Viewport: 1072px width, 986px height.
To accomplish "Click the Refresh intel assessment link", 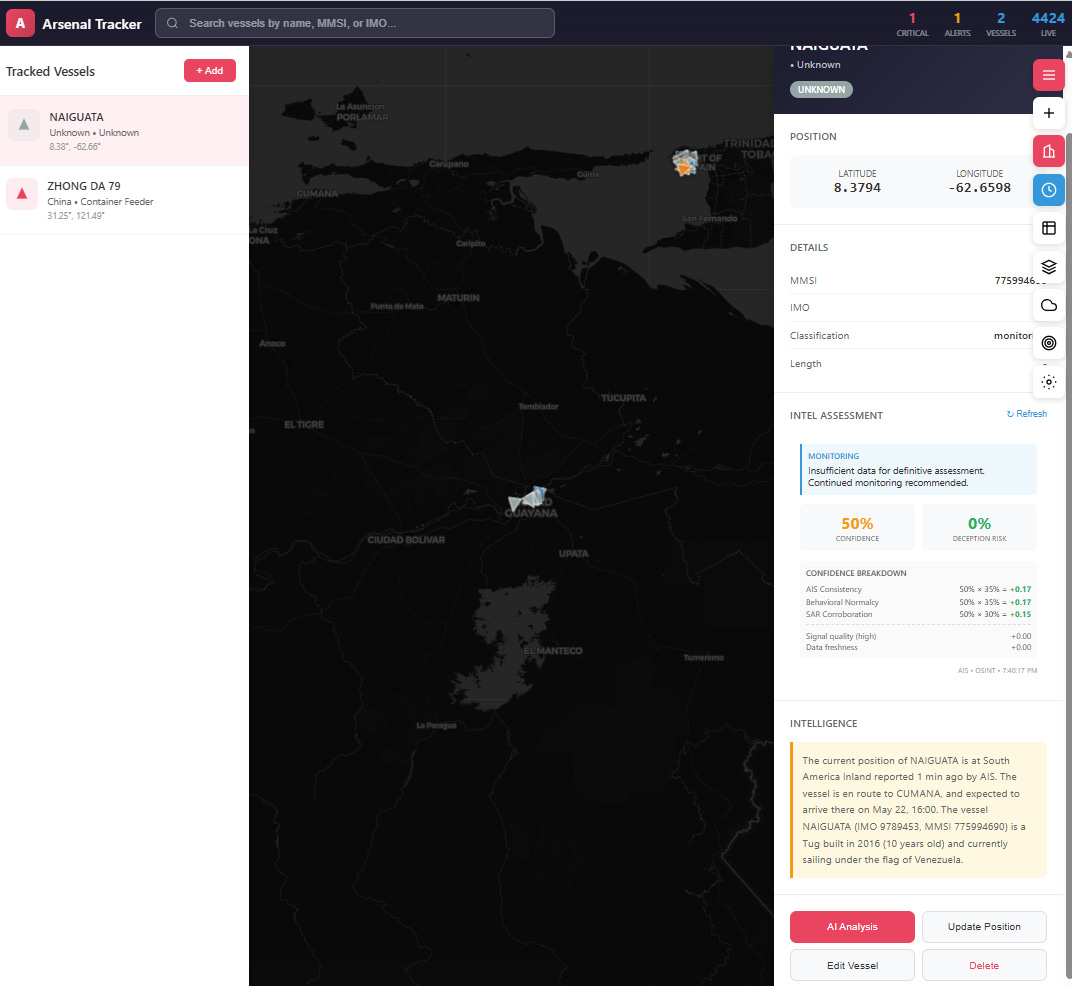I will 1026,414.
